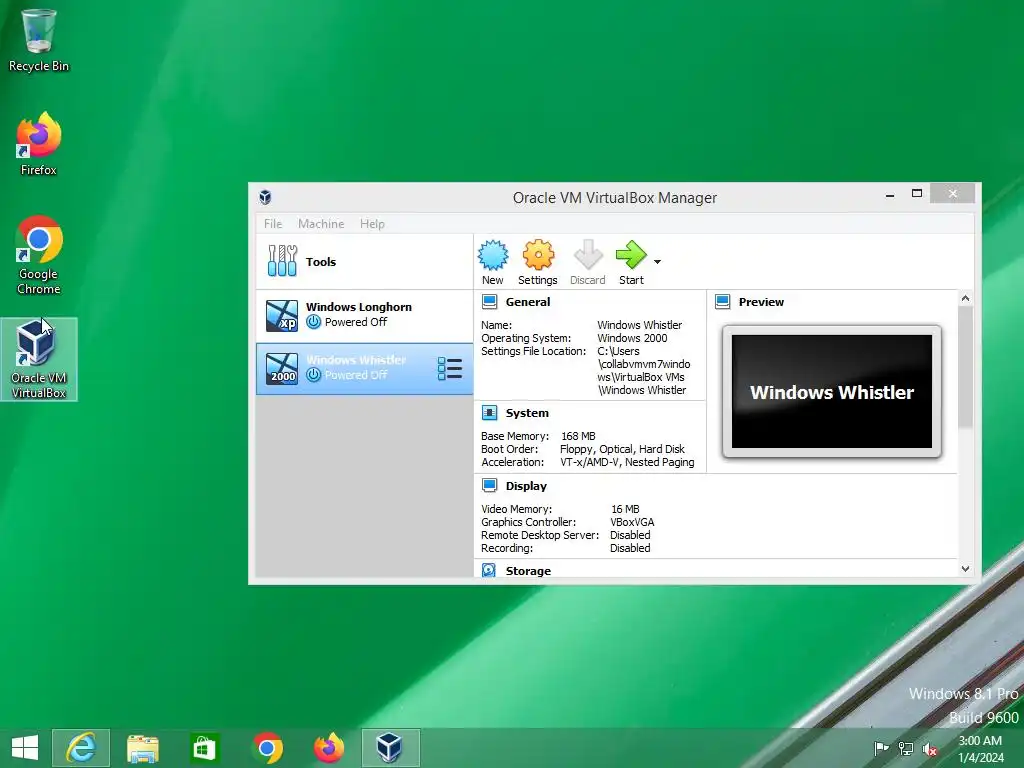Click the General section header
Image resolution: width=1024 pixels, height=768 pixels.
528,302
